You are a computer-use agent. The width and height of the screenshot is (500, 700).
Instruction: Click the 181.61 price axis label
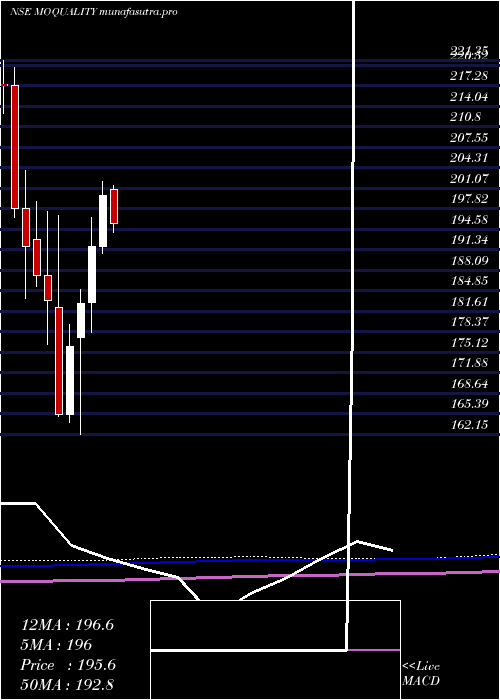[469, 302]
